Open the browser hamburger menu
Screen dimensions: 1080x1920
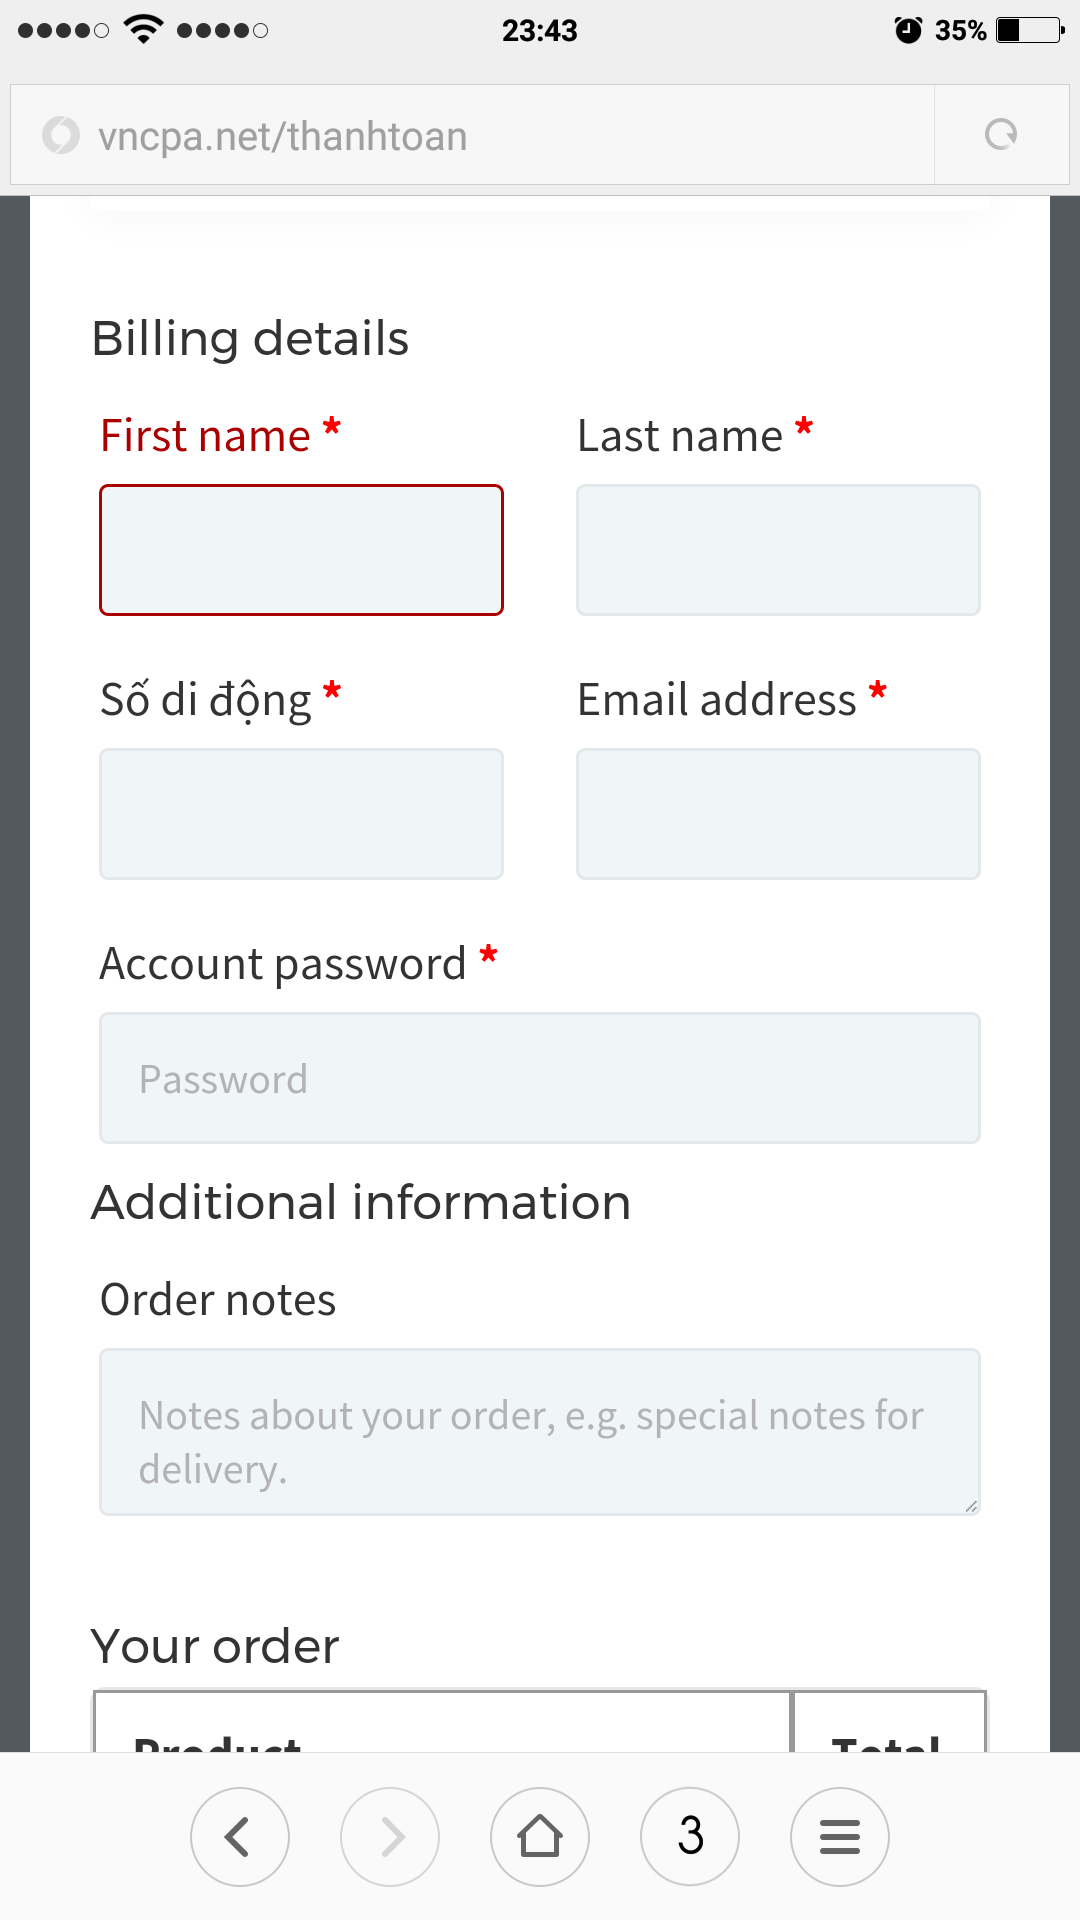tap(840, 1837)
